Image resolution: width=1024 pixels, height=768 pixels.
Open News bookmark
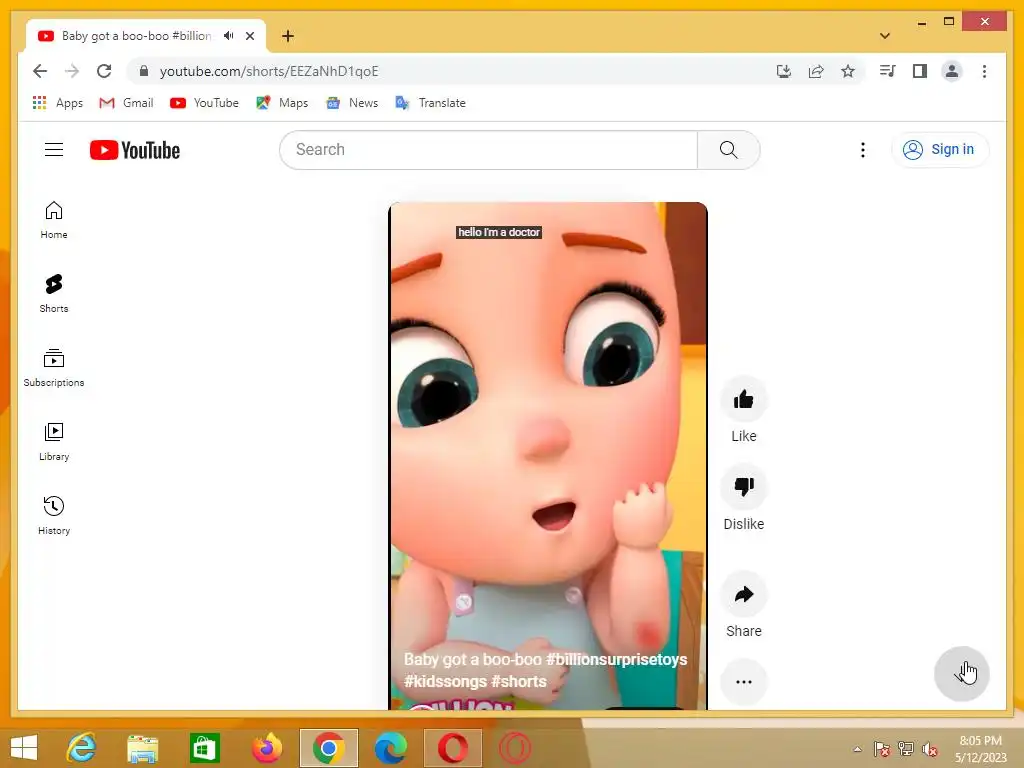[353, 103]
